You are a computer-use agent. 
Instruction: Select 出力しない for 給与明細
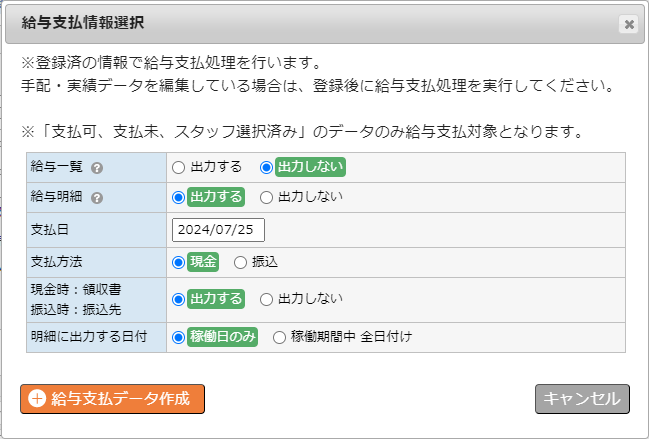tap(266, 197)
